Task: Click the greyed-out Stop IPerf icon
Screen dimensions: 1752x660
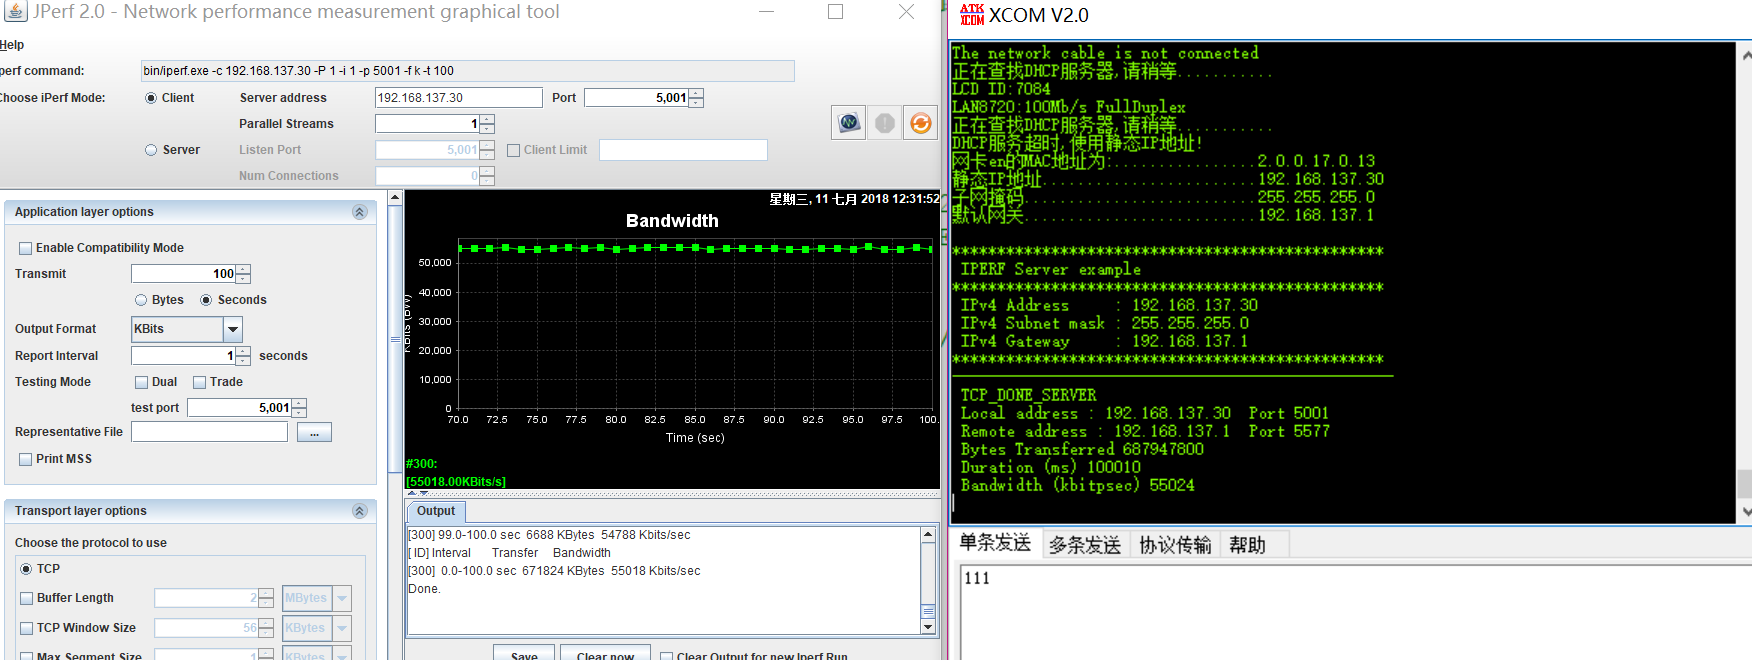Action: pos(885,123)
